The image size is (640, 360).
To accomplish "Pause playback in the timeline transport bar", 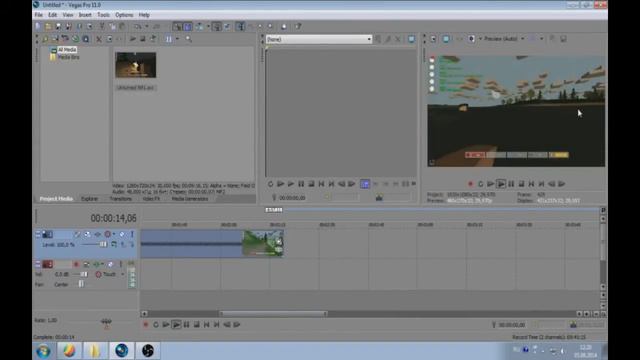I will click(x=187, y=325).
